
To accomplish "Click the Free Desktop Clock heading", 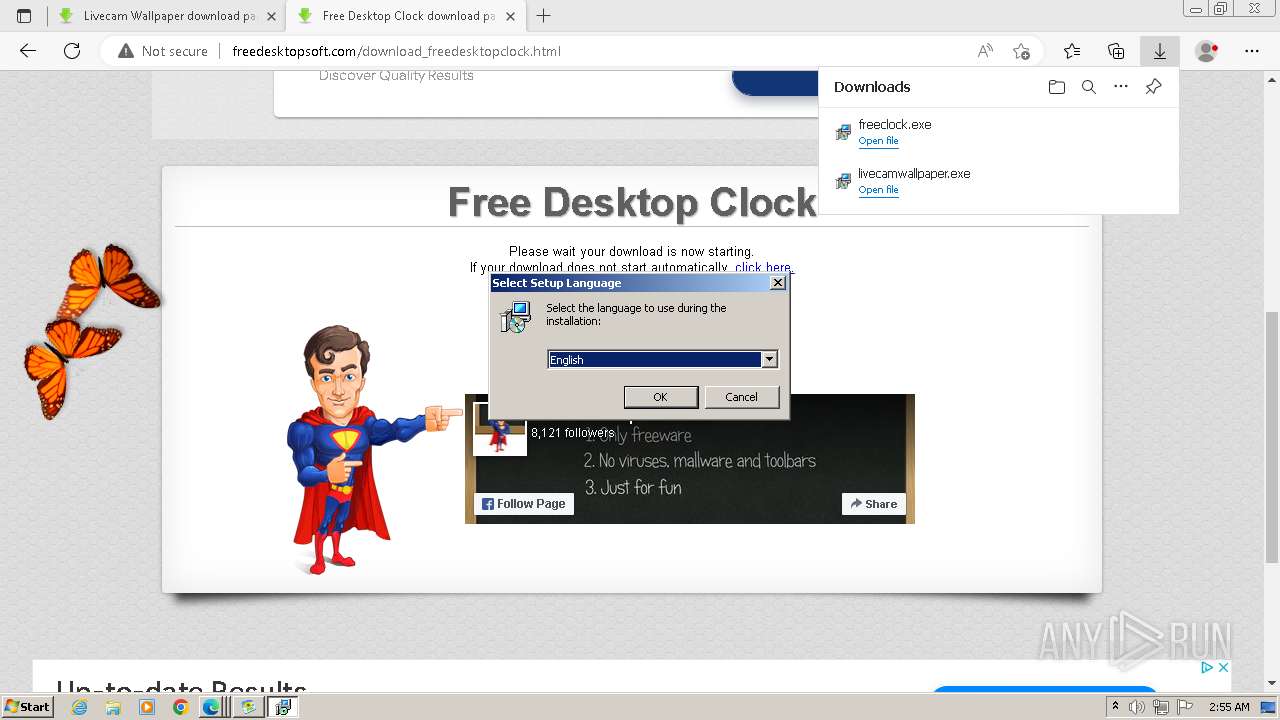I will [632, 202].
